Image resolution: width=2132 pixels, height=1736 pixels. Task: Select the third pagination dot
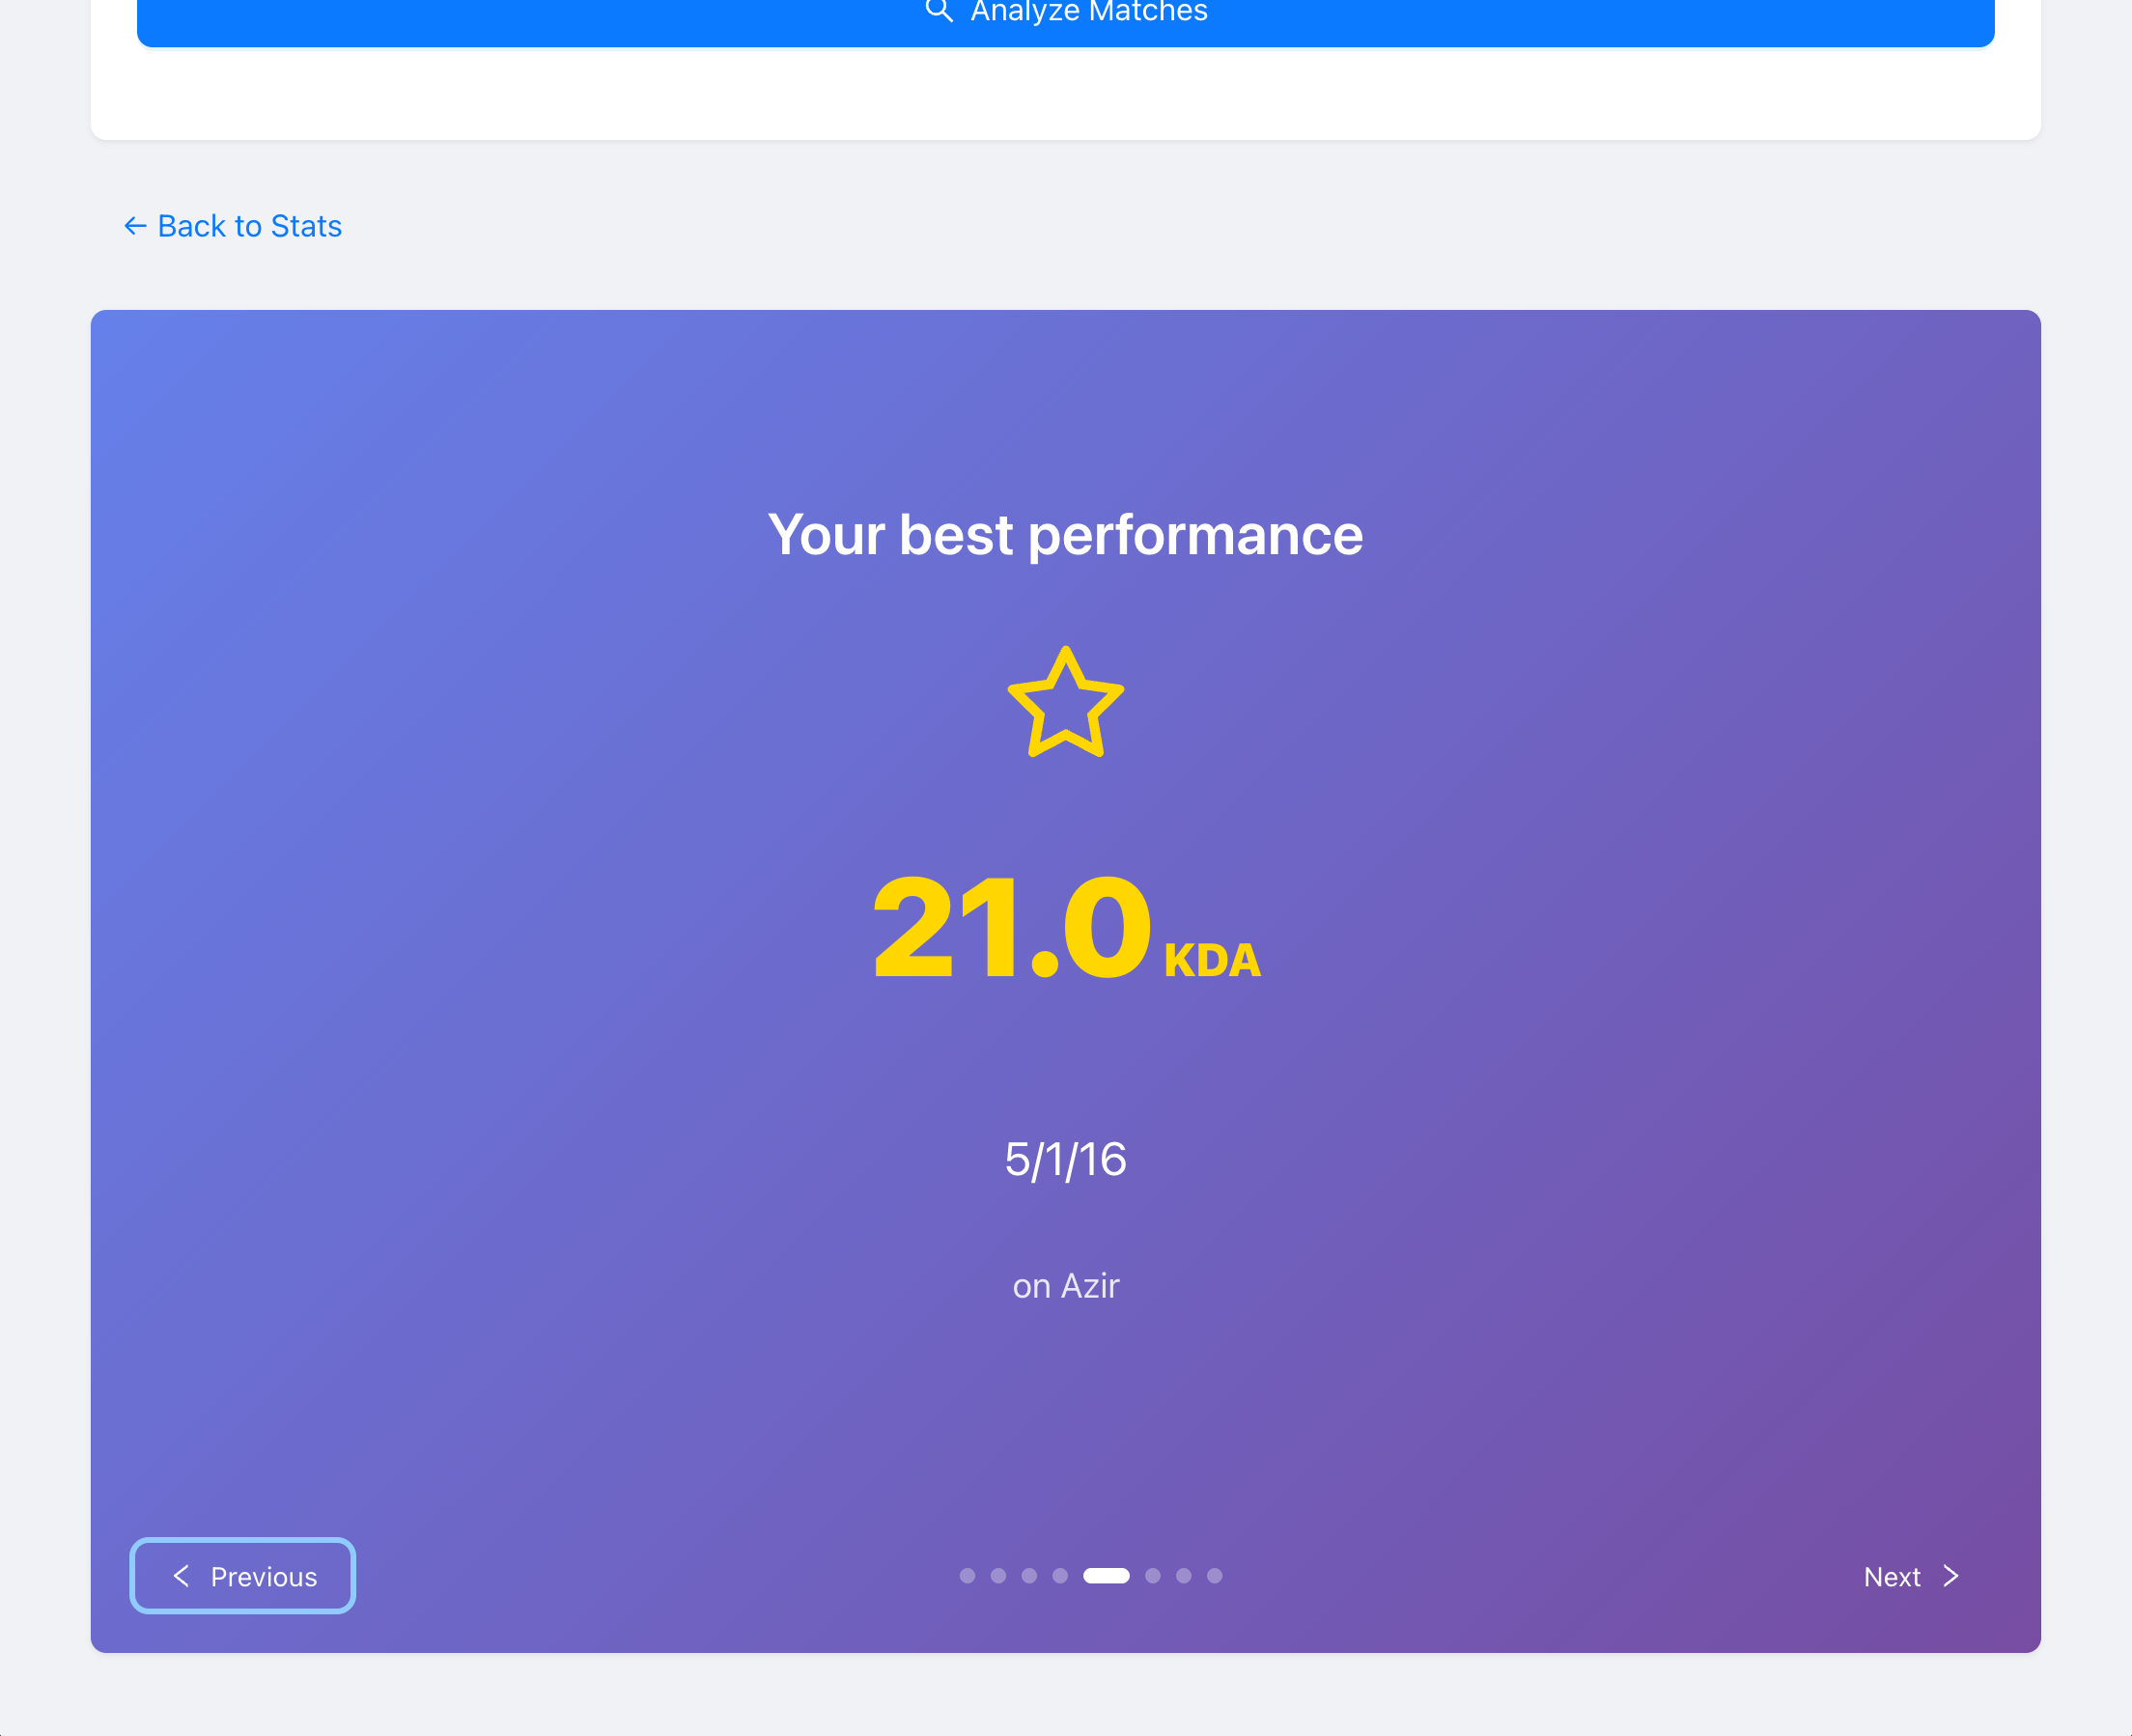point(1029,1576)
